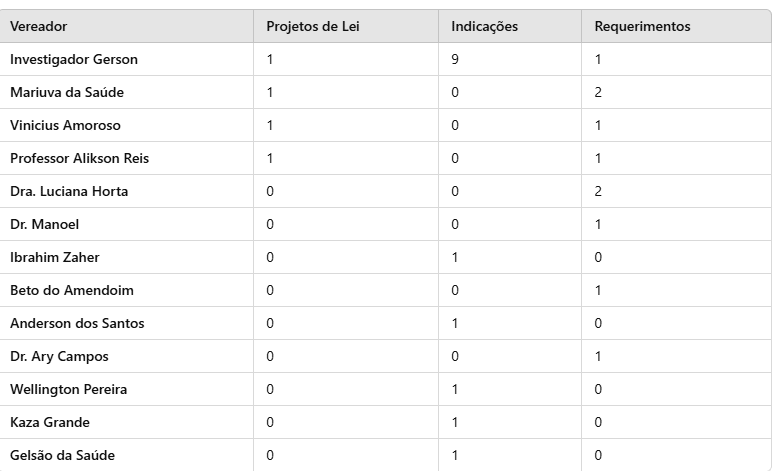
Task: Select the Investigador Gerson name cell
Action: [74, 60]
